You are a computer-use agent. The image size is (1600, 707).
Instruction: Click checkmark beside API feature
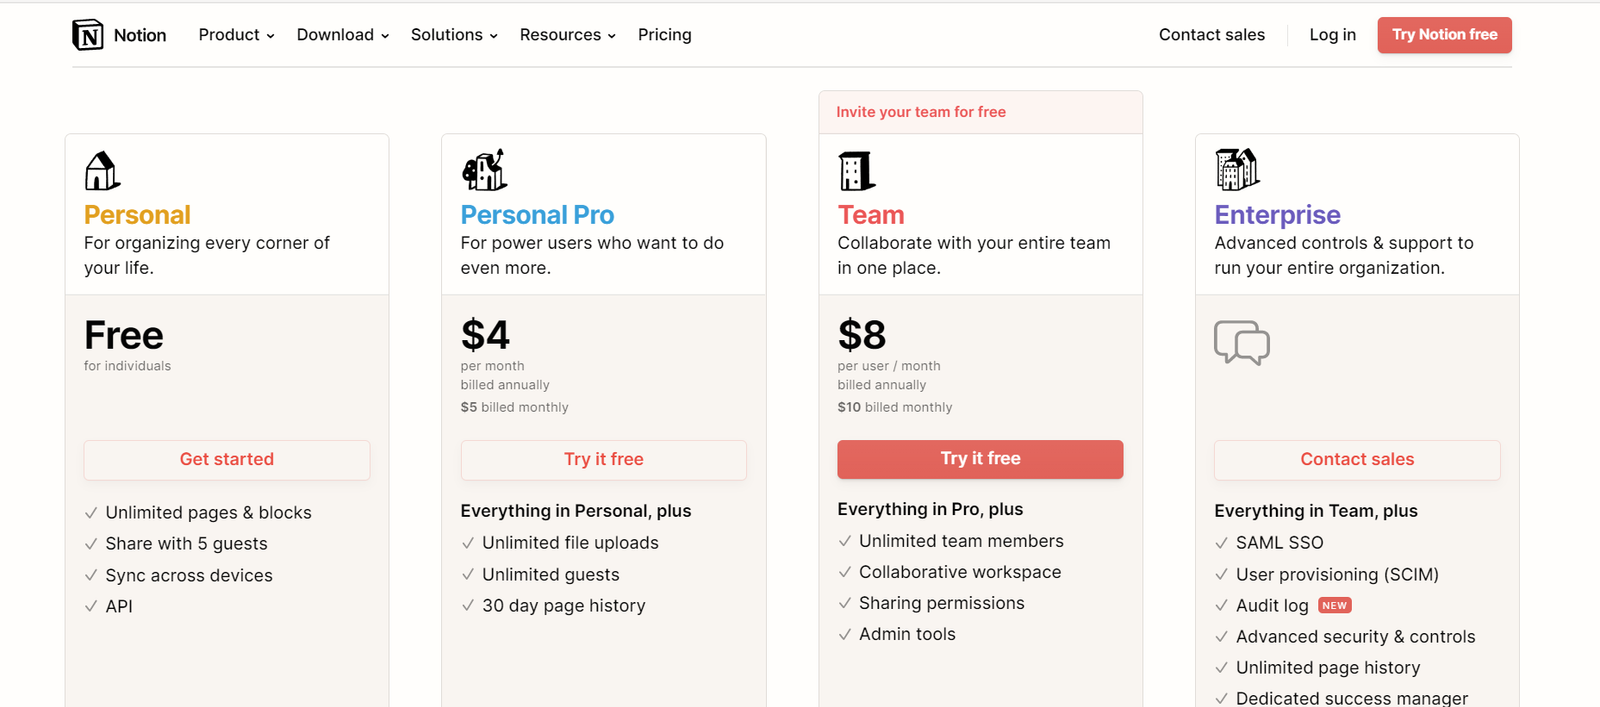[91, 607]
